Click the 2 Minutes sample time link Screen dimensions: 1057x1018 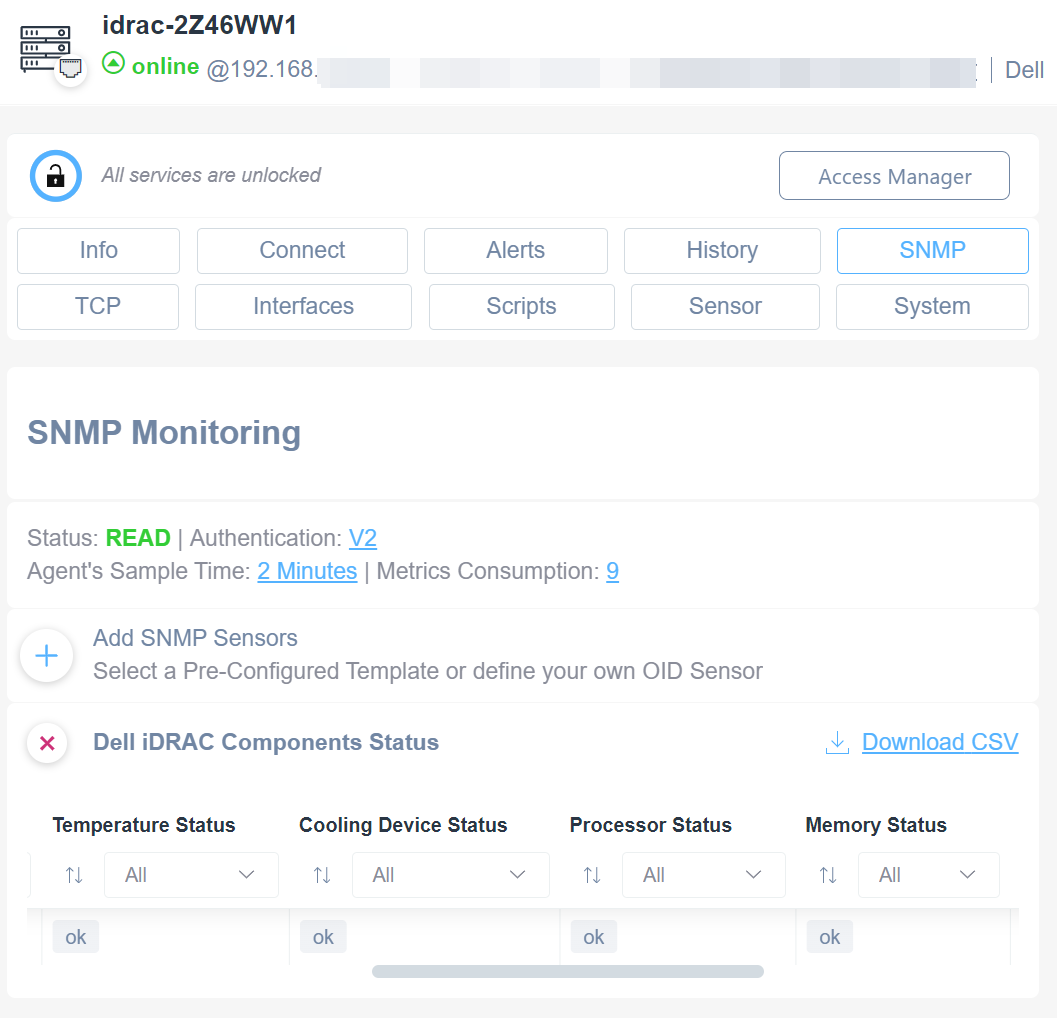307,571
